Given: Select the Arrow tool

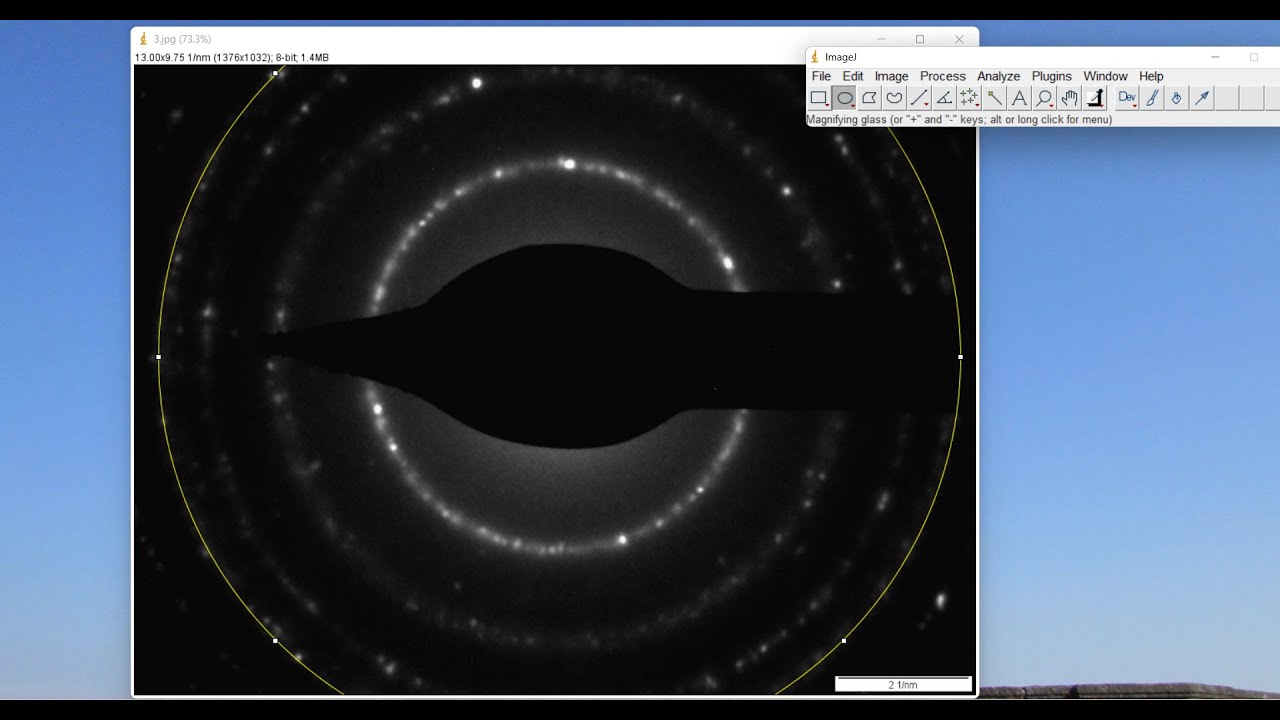Looking at the screenshot, I should pyautogui.click(x=1202, y=98).
